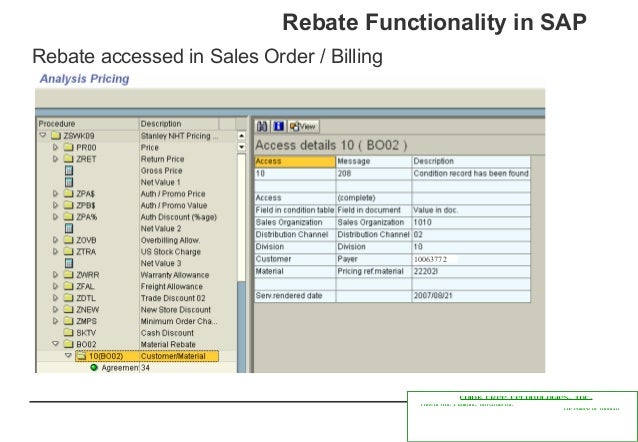Select the ZNEW New Store Discount row
Image resolution: width=638 pixels, height=442 pixels.
tap(136, 310)
